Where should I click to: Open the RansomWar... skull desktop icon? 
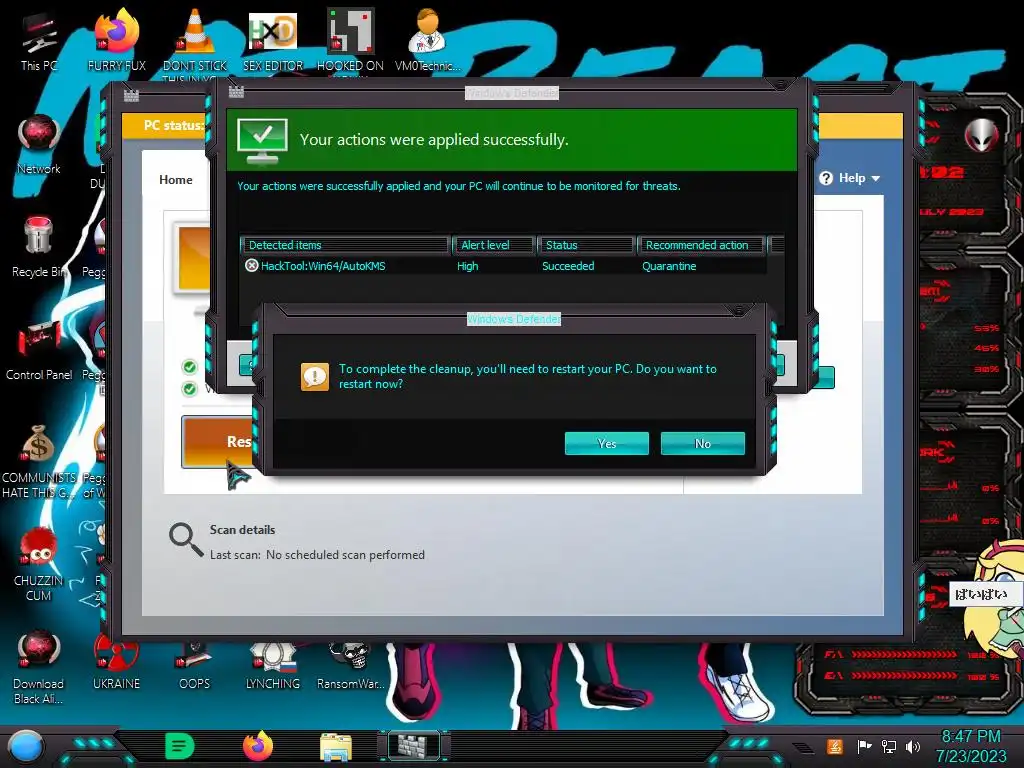point(350,665)
